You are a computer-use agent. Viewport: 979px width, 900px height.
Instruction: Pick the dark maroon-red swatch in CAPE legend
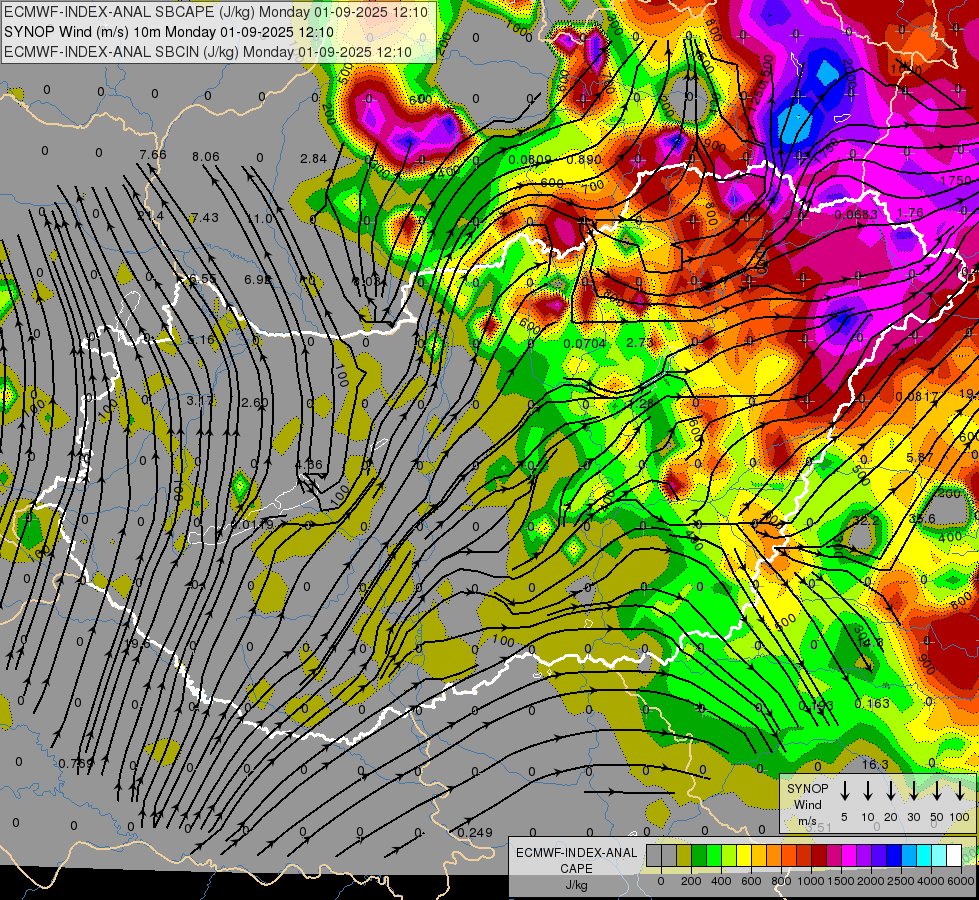[x=819, y=856]
